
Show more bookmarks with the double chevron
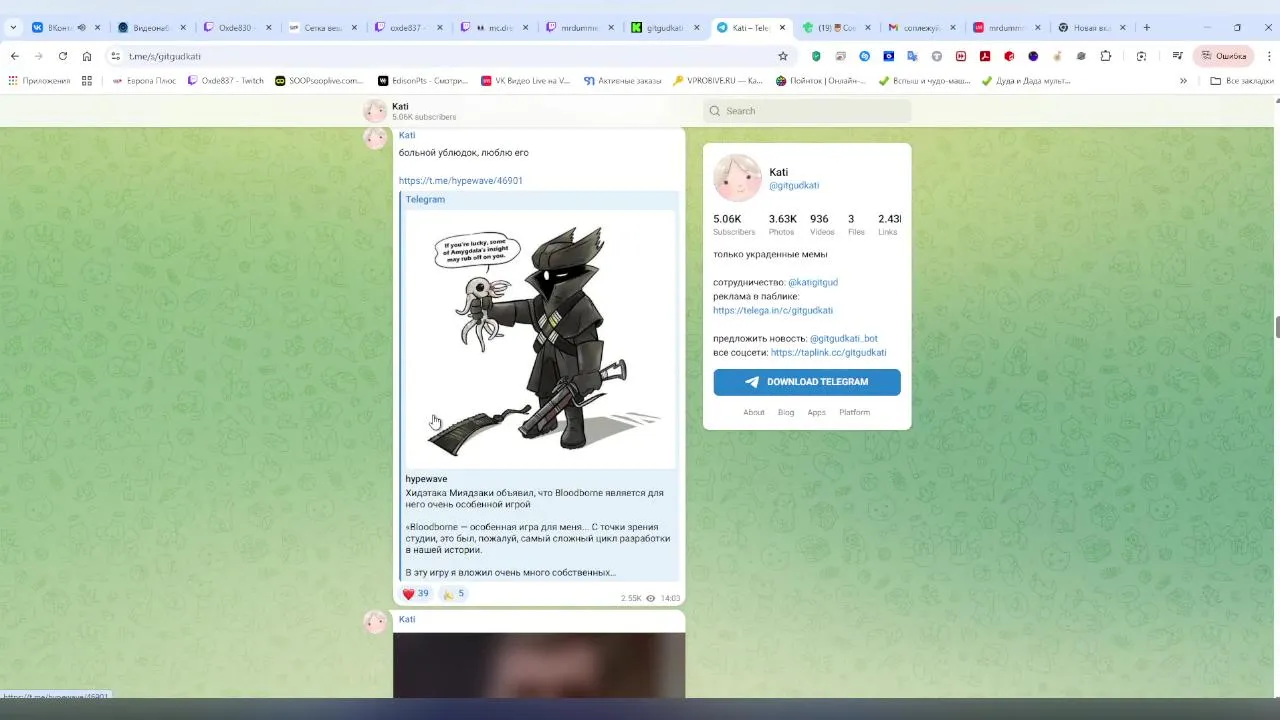(1183, 80)
